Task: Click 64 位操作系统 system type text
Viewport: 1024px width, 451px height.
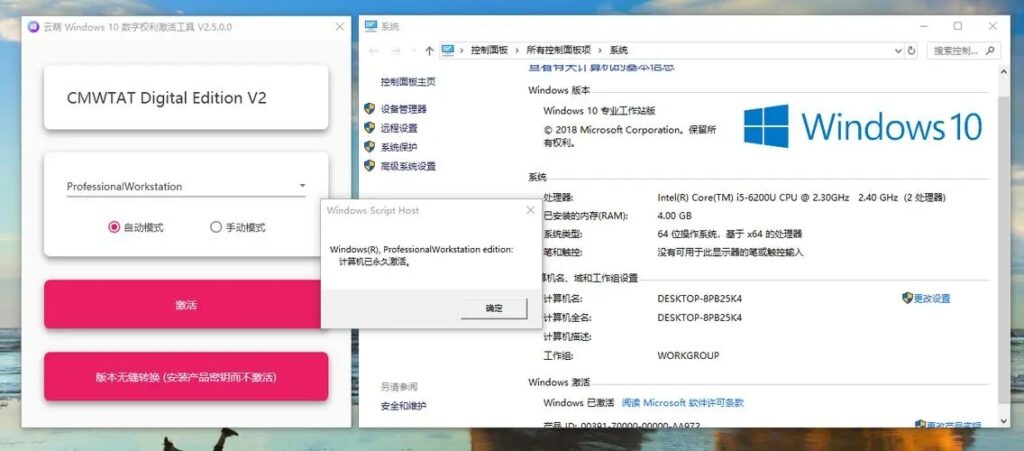Action: [x=729, y=234]
